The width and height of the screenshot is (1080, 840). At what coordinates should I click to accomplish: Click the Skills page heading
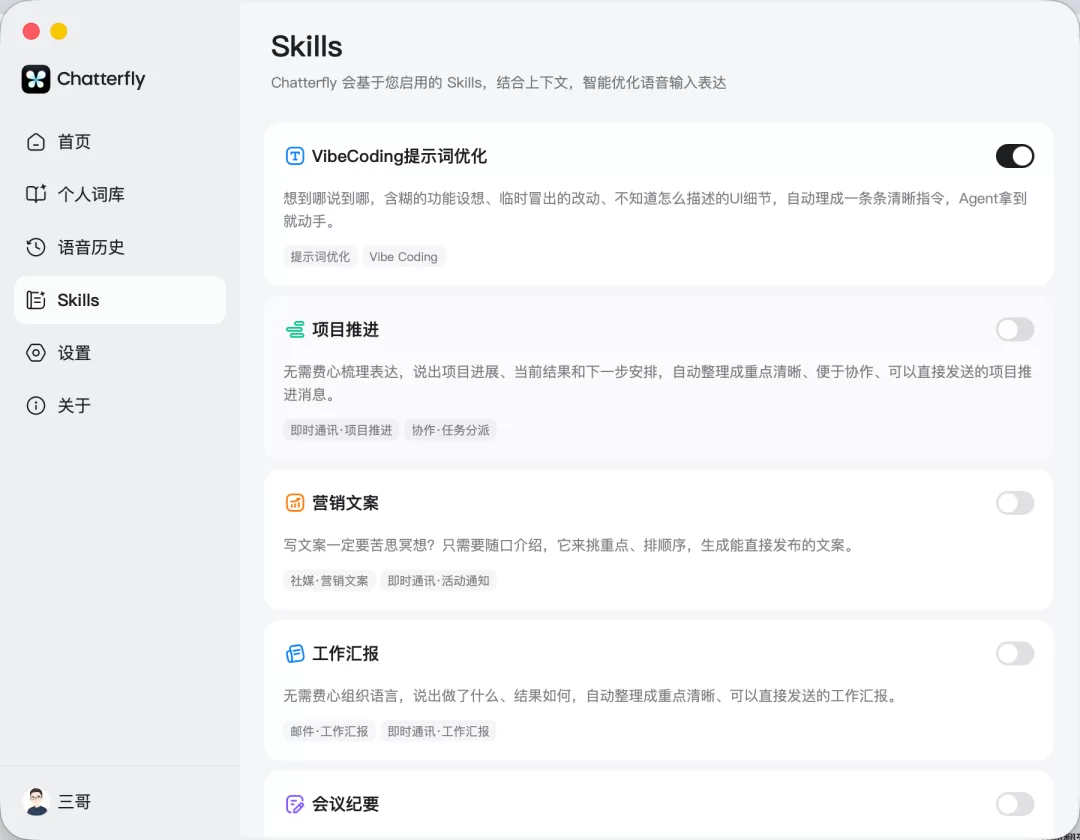coord(307,47)
